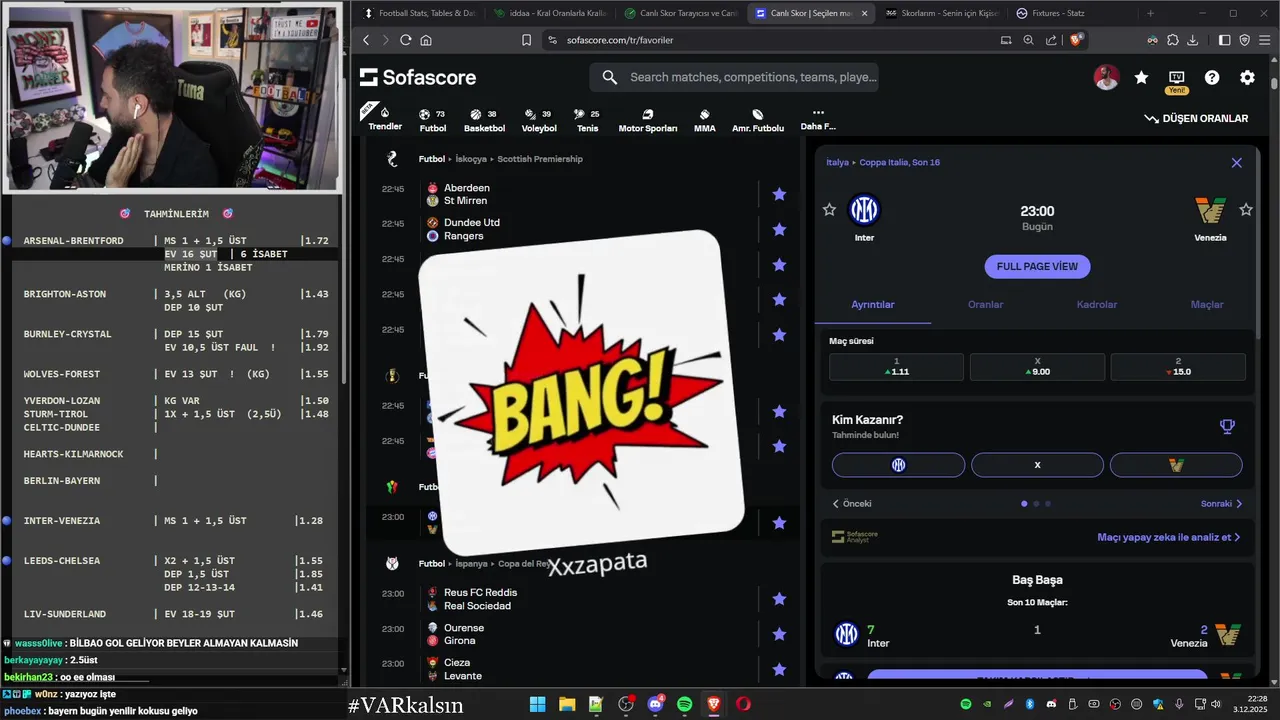Select the MMA sport category
Screen dimensions: 1280x720
pyautogui.click(x=704, y=120)
